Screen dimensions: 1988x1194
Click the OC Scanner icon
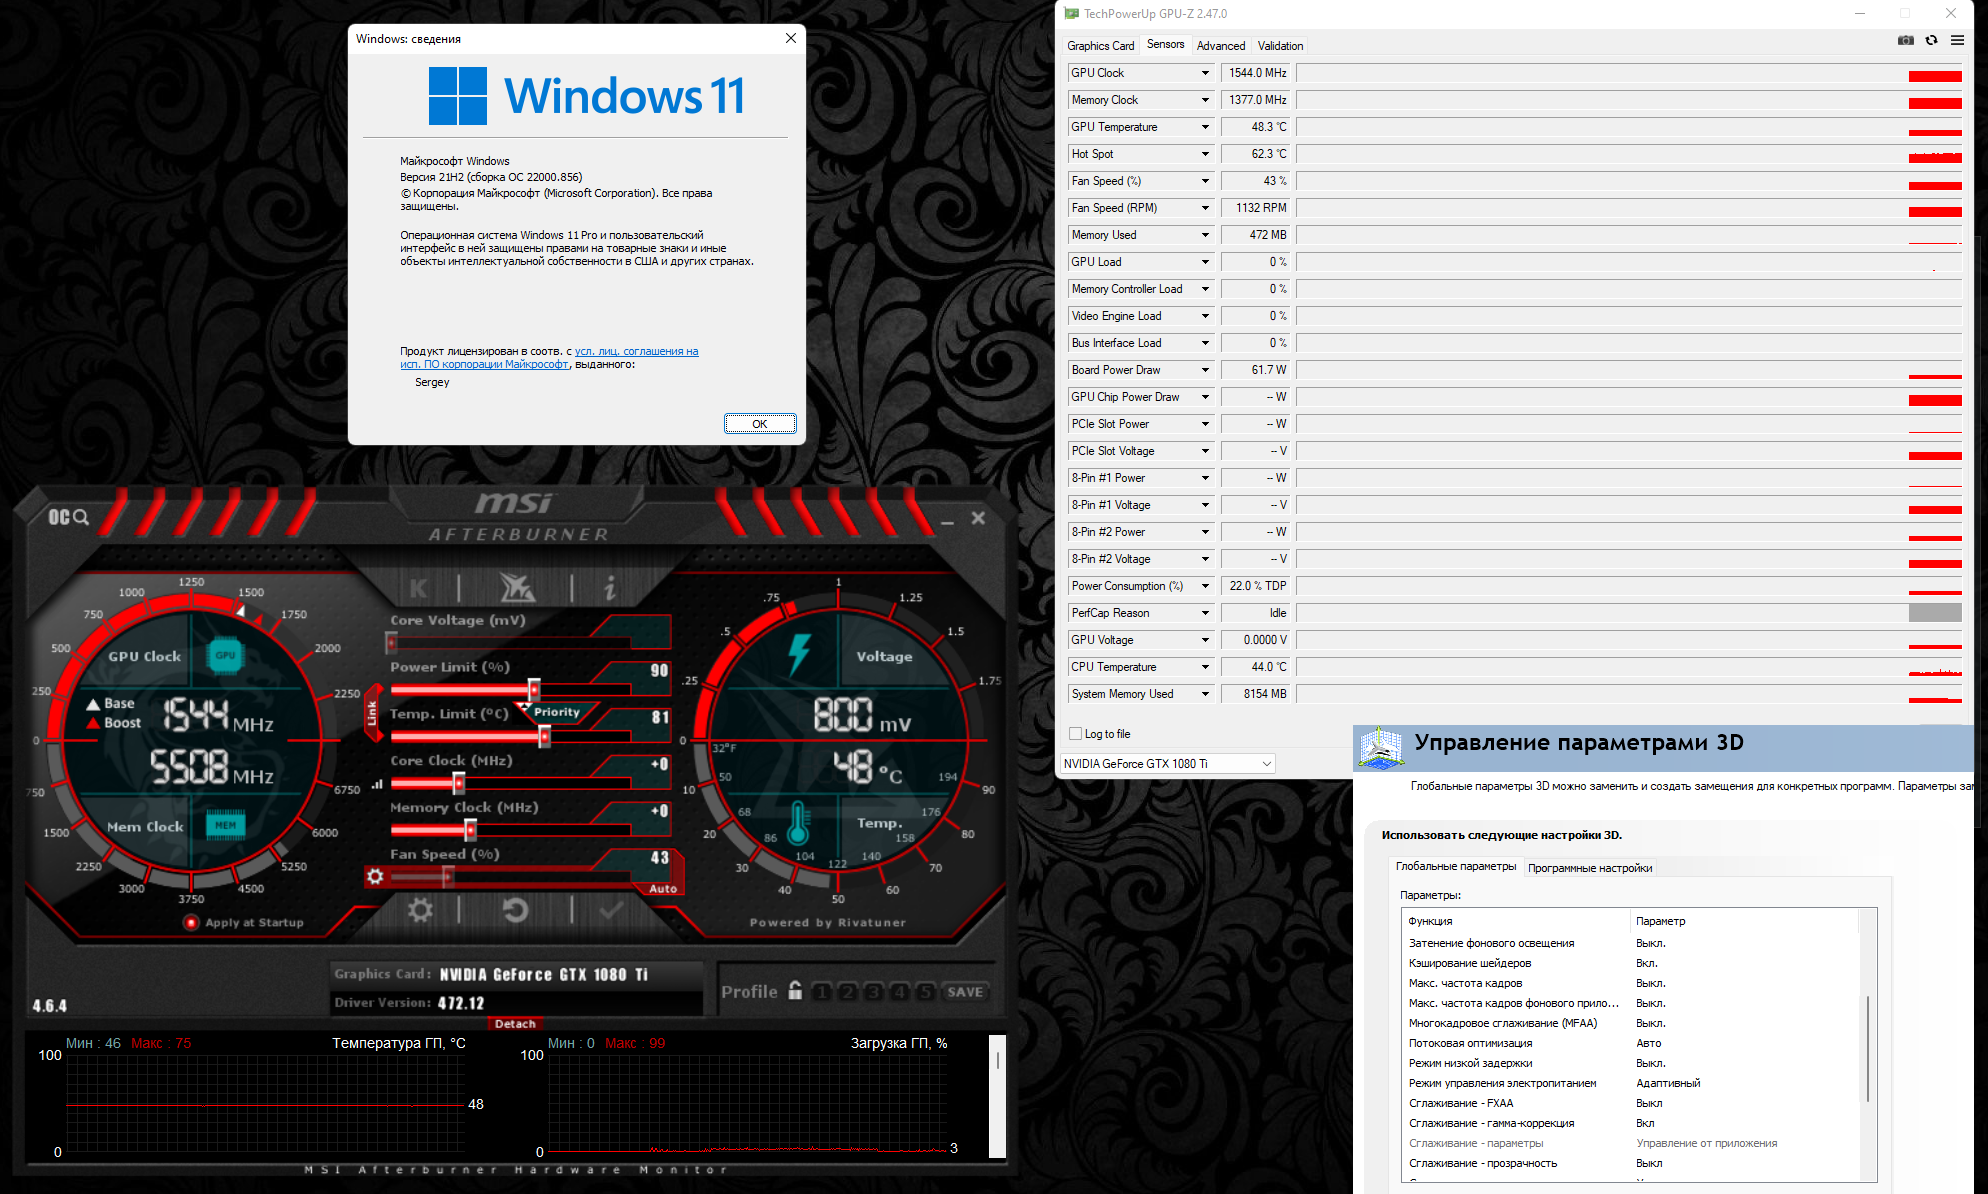click(68, 516)
